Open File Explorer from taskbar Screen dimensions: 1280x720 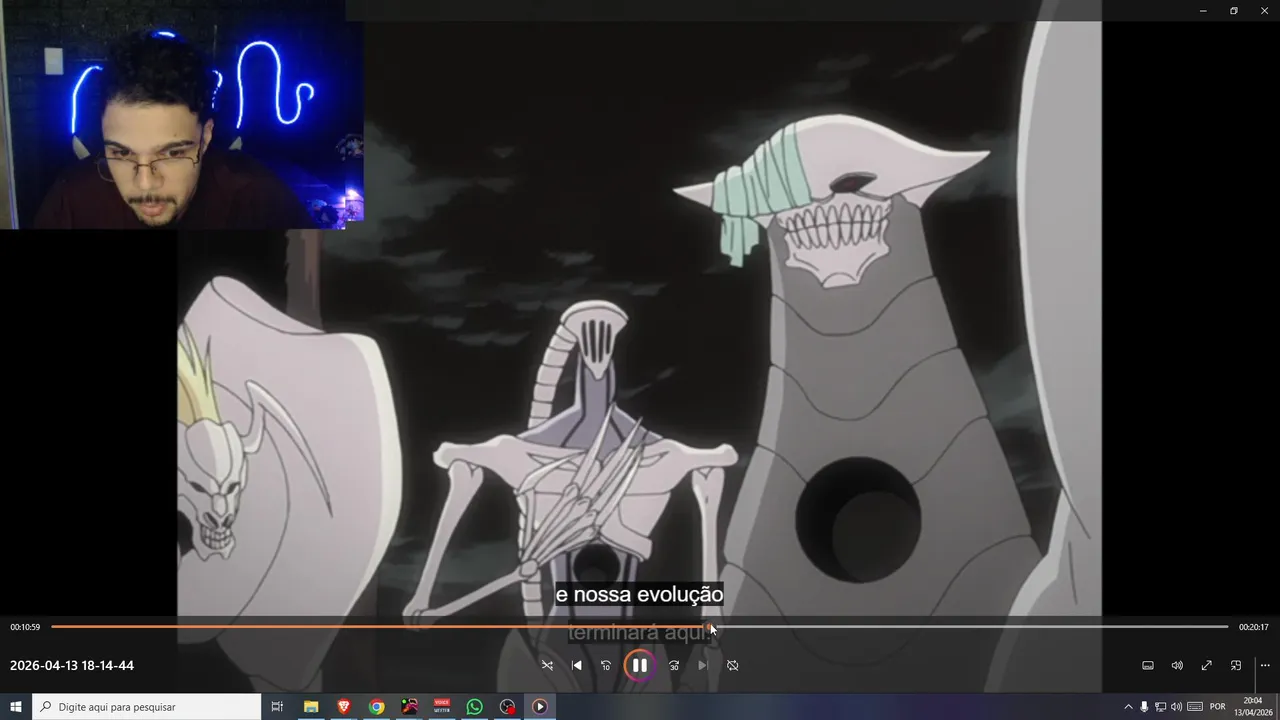311,707
